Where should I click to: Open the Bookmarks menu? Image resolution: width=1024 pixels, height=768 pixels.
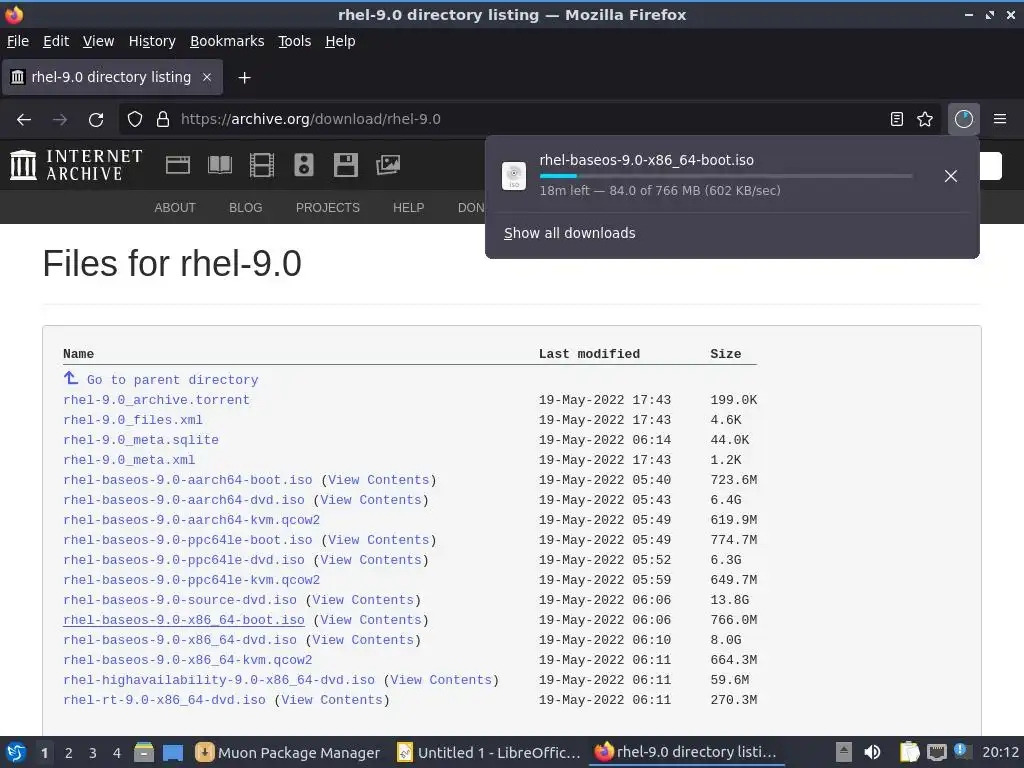[227, 41]
